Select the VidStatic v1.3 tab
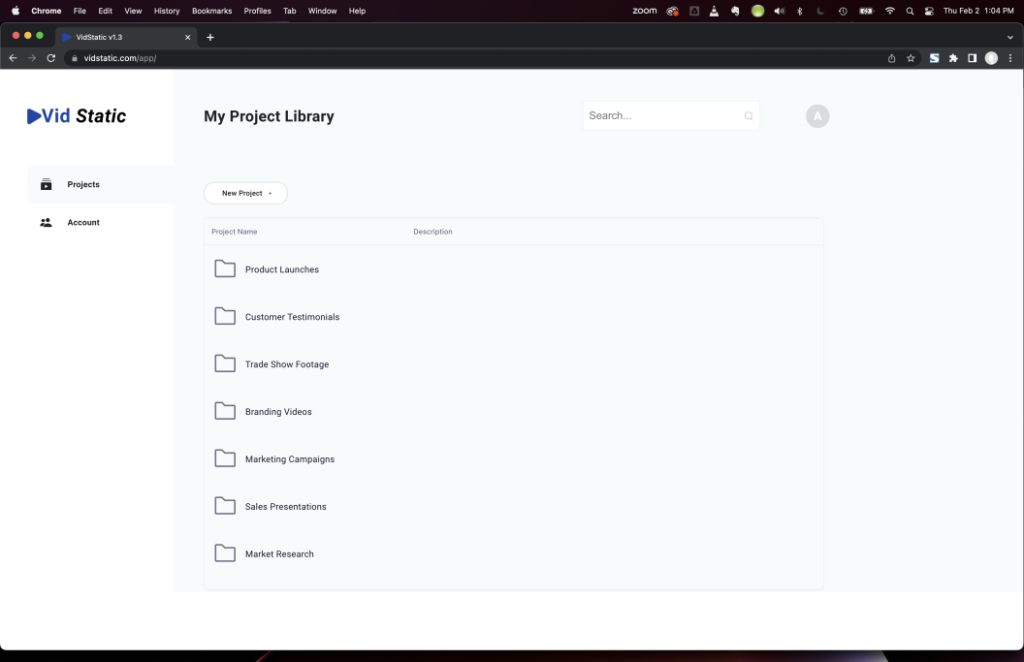This screenshot has height=662, width=1024. (x=120, y=37)
